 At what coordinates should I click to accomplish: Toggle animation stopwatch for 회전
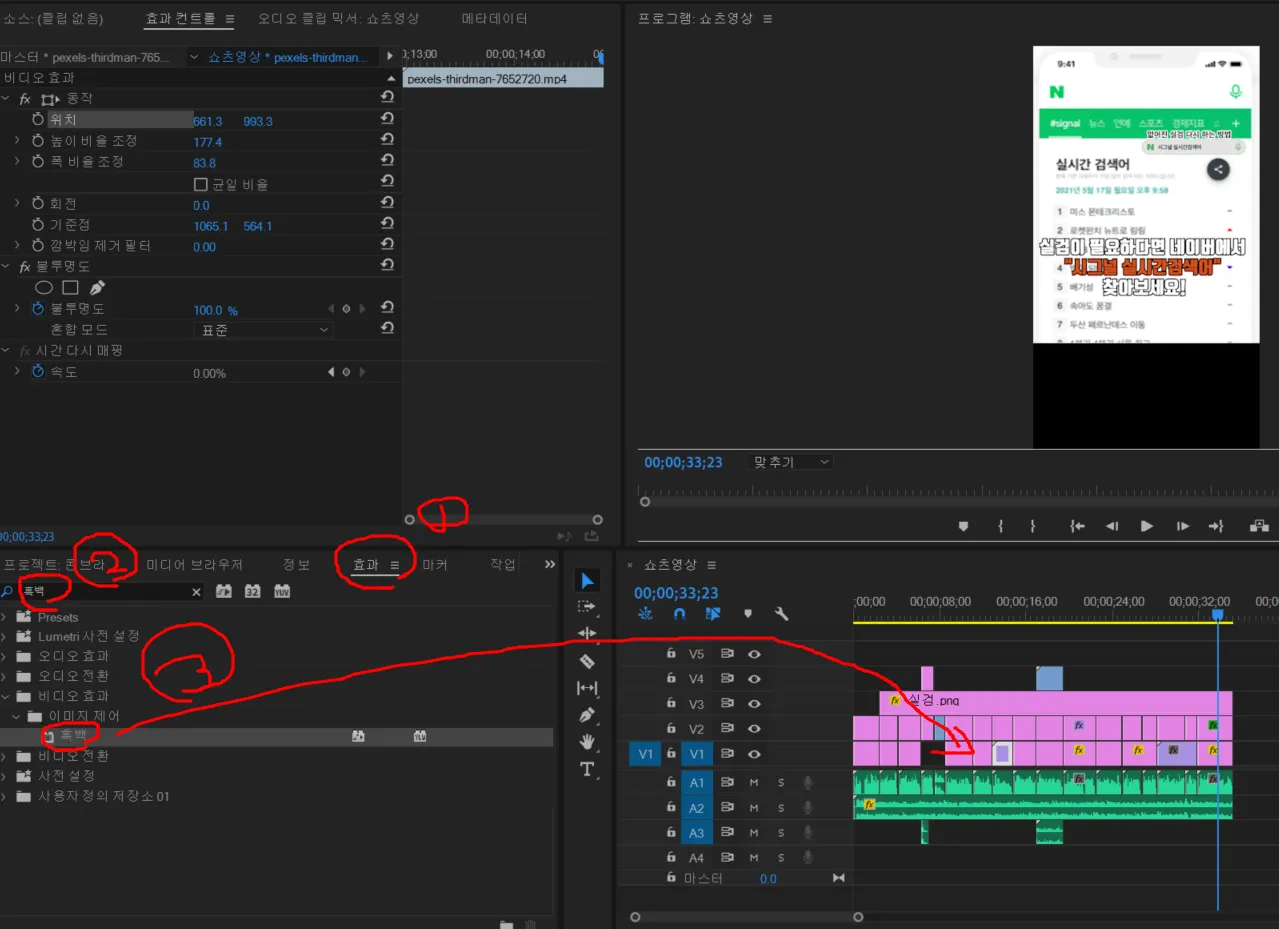coord(38,203)
